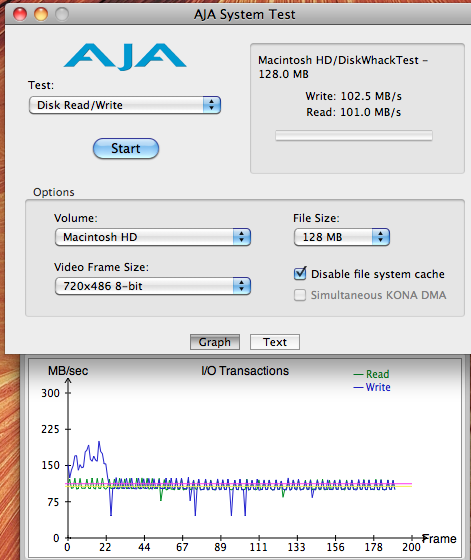The image size is (471, 560).
Task: Click the Write: 102.5 MB/s result
Action: (x=354, y=96)
